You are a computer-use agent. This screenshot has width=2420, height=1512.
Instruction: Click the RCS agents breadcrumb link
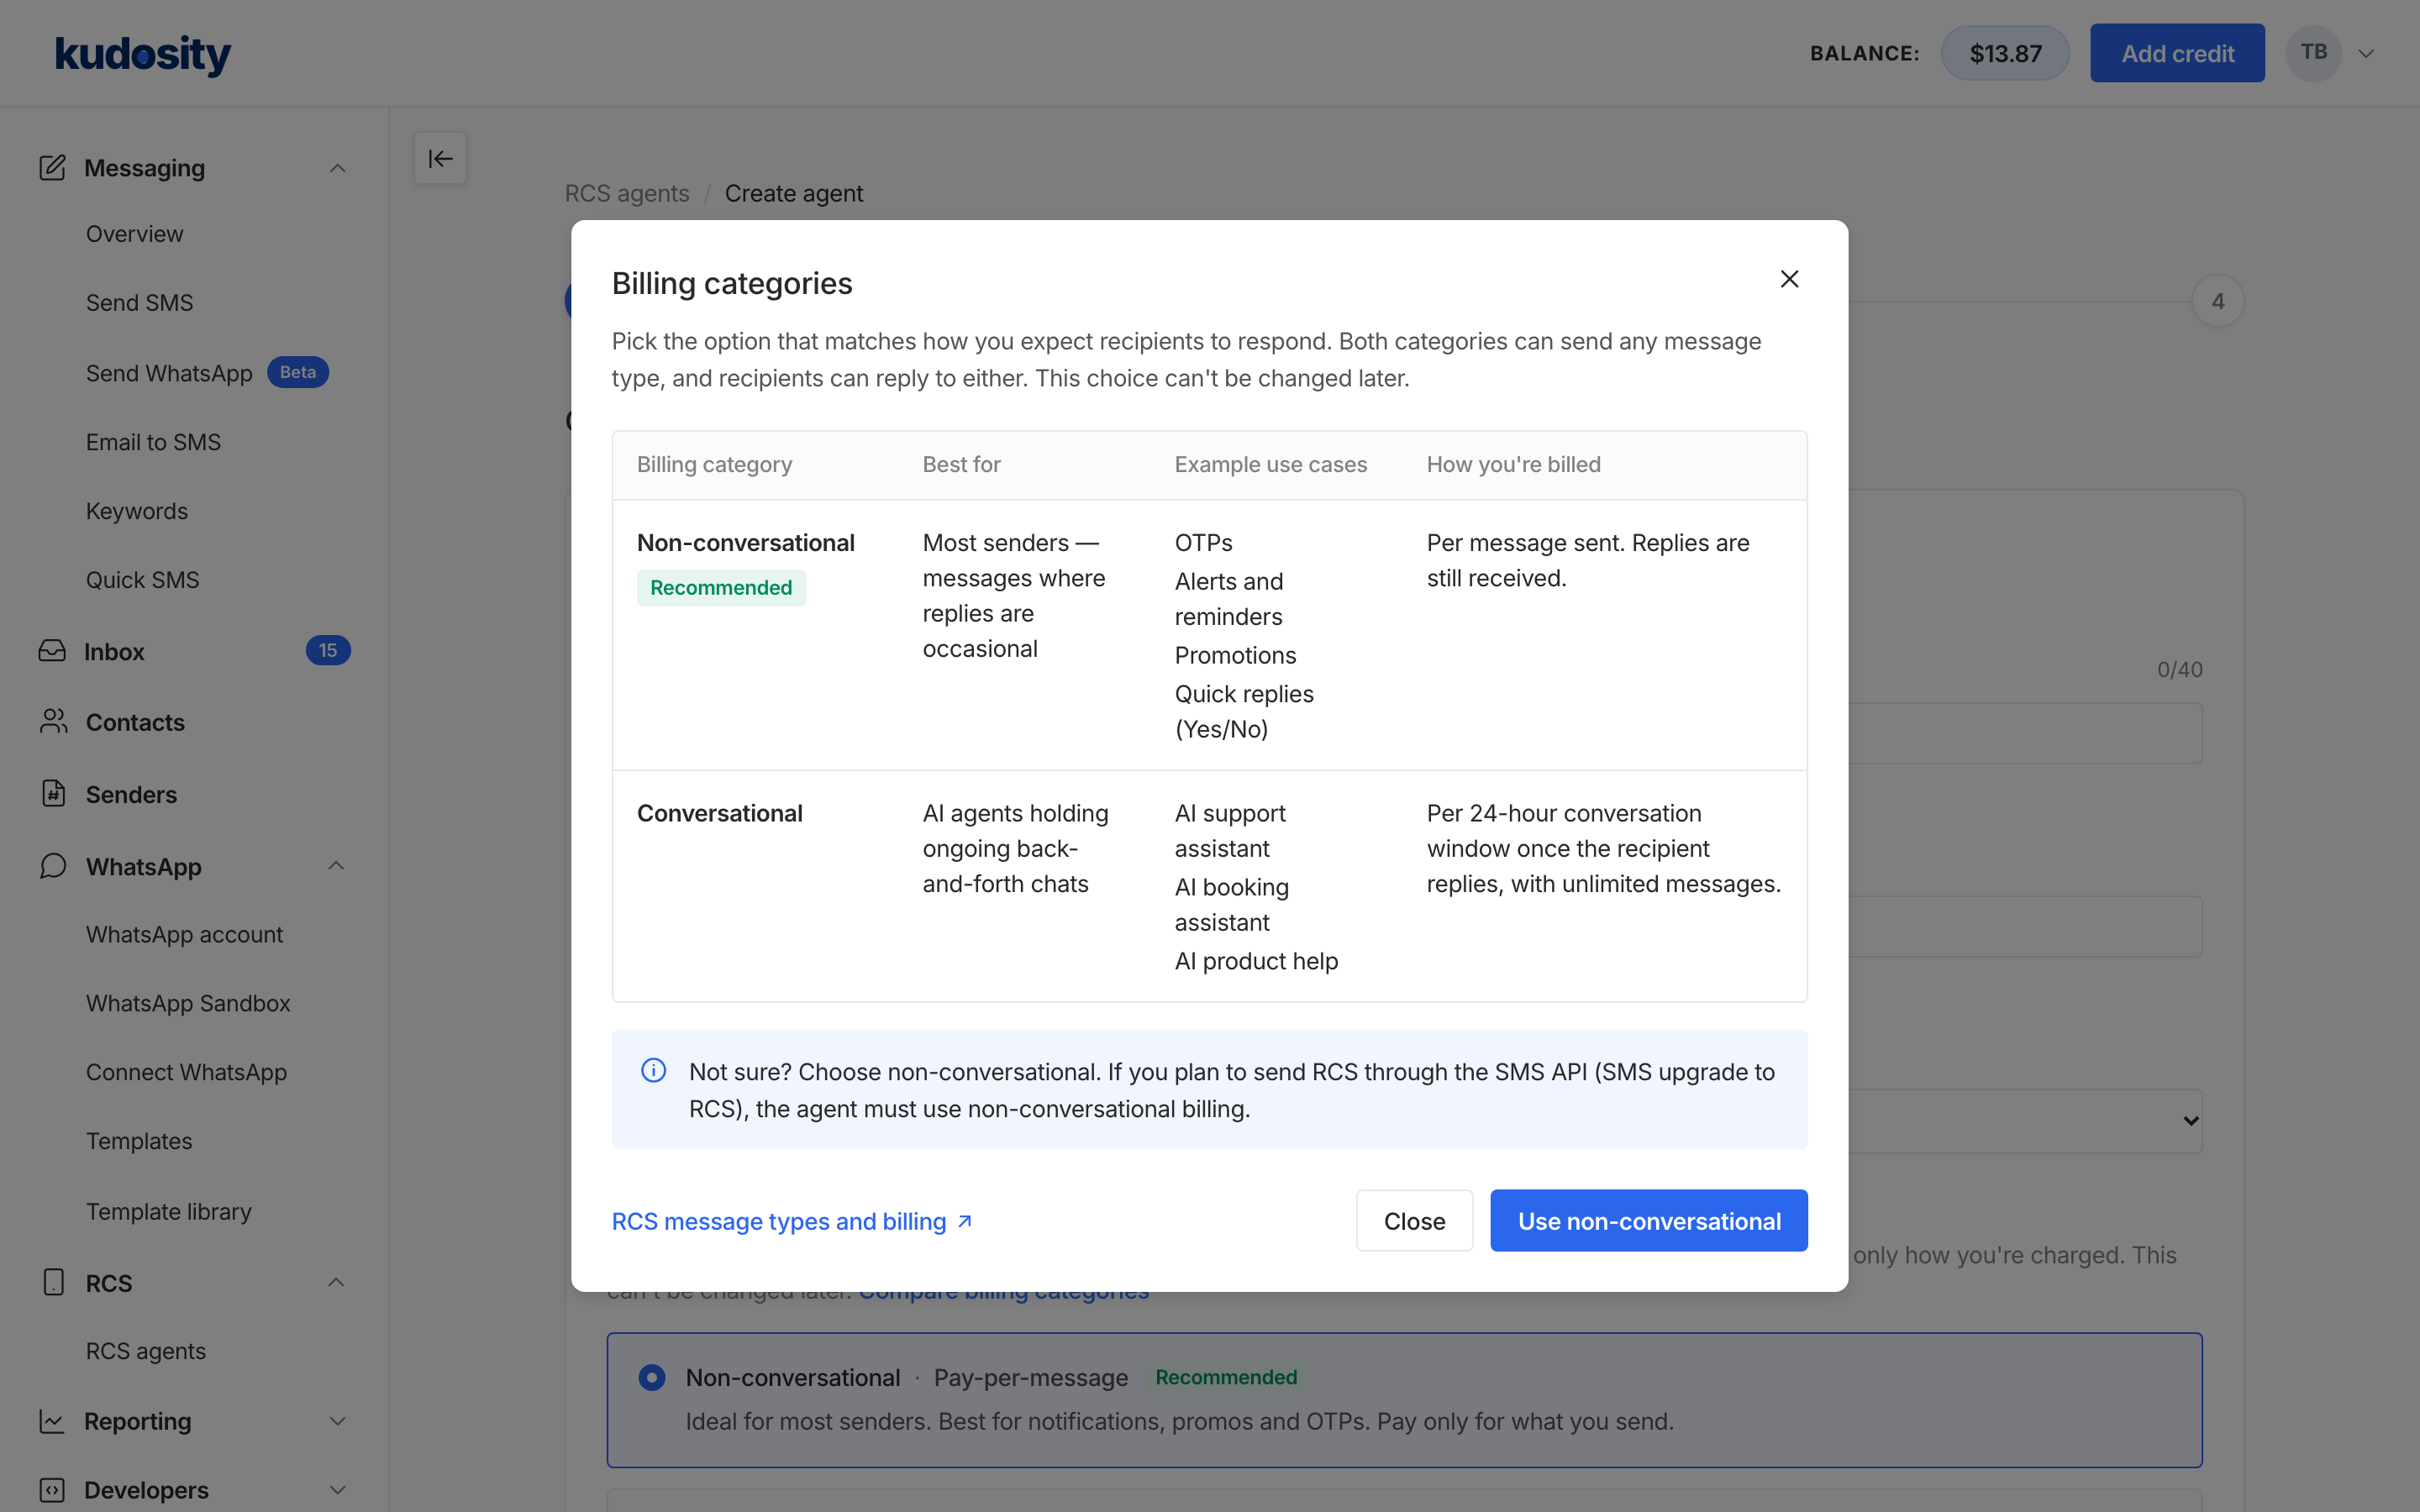[627, 193]
